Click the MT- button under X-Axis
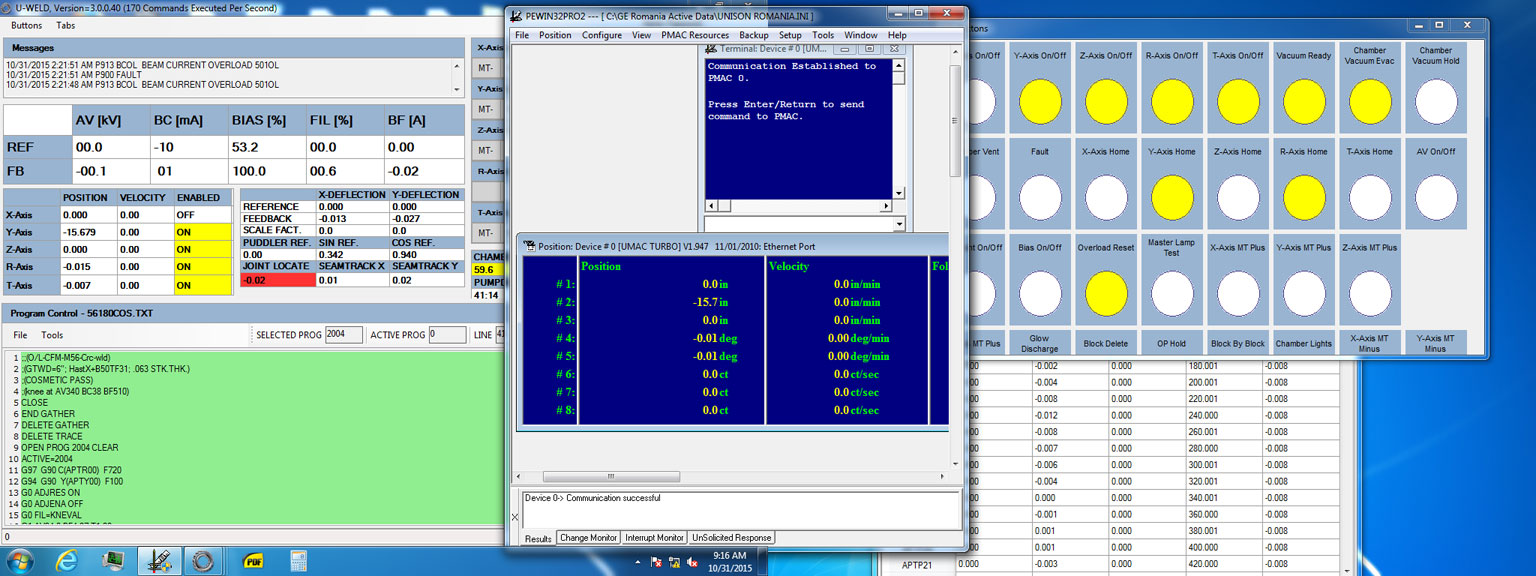Image resolution: width=1536 pixels, height=576 pixels. click(487, 67)
